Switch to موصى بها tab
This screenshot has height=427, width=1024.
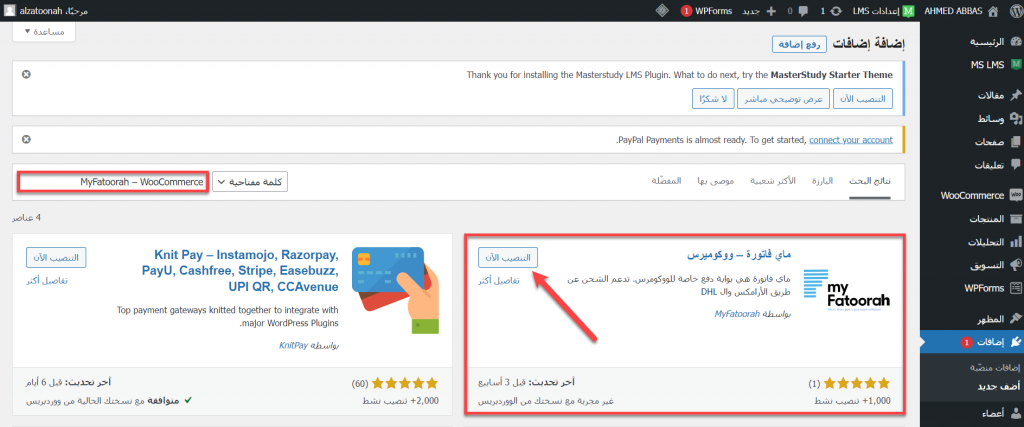[x=715, y=181]
